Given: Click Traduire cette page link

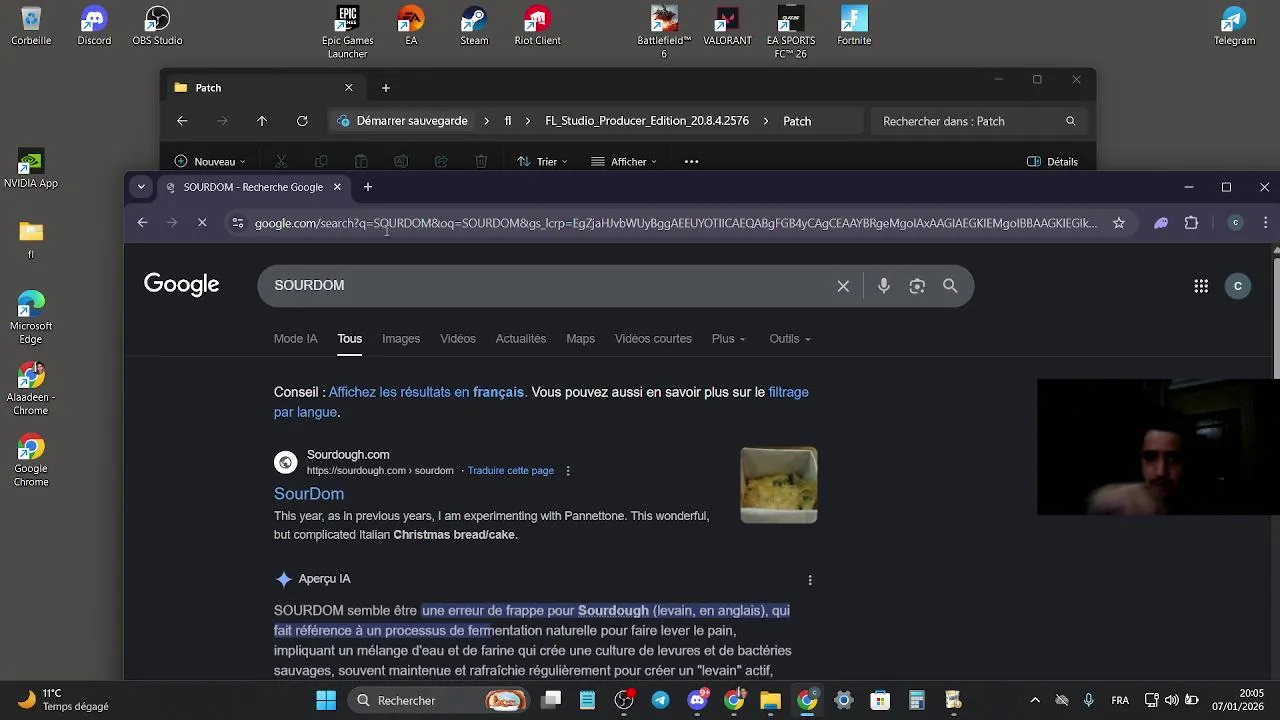Looking at the screenshot, I should [x=510, y=471].
